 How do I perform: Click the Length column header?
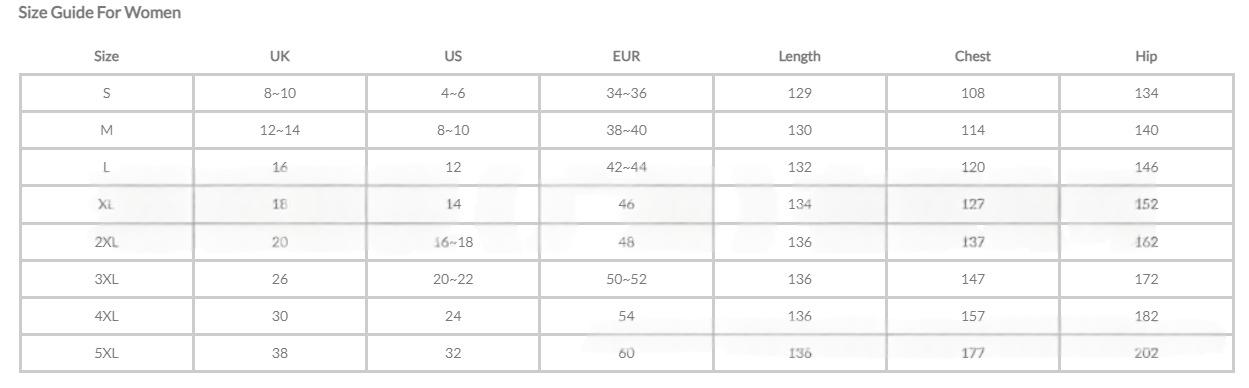tap(799, 56)
